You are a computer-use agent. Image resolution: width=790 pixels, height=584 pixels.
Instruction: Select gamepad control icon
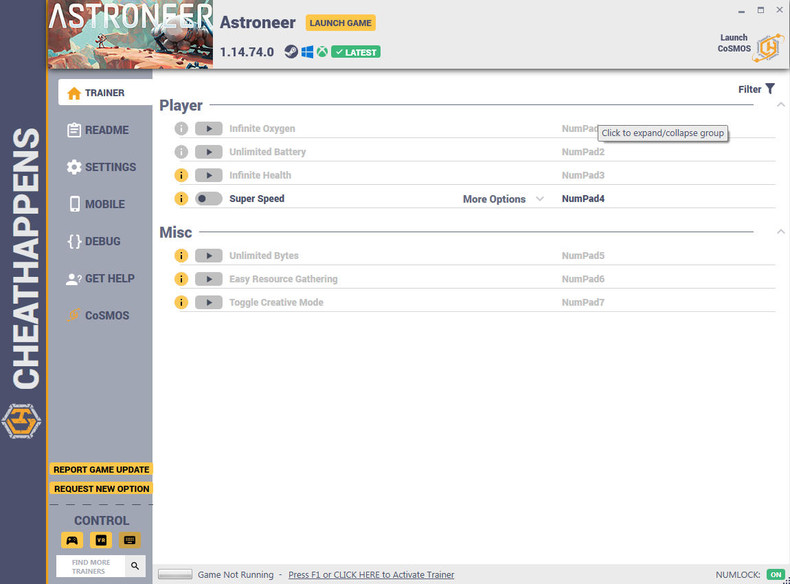[72, 540]
